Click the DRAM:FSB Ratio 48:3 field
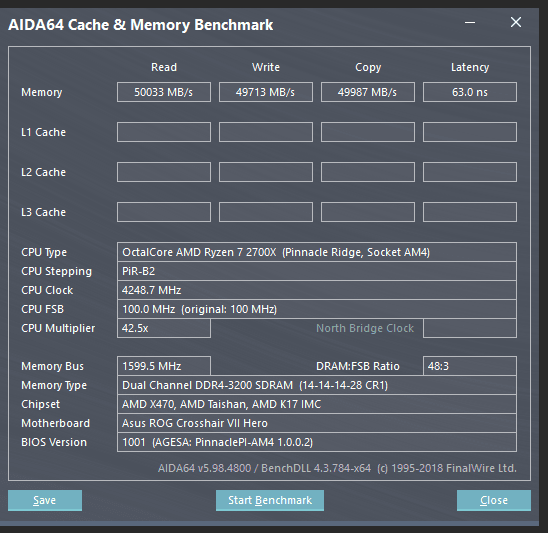 click(470, 366)
